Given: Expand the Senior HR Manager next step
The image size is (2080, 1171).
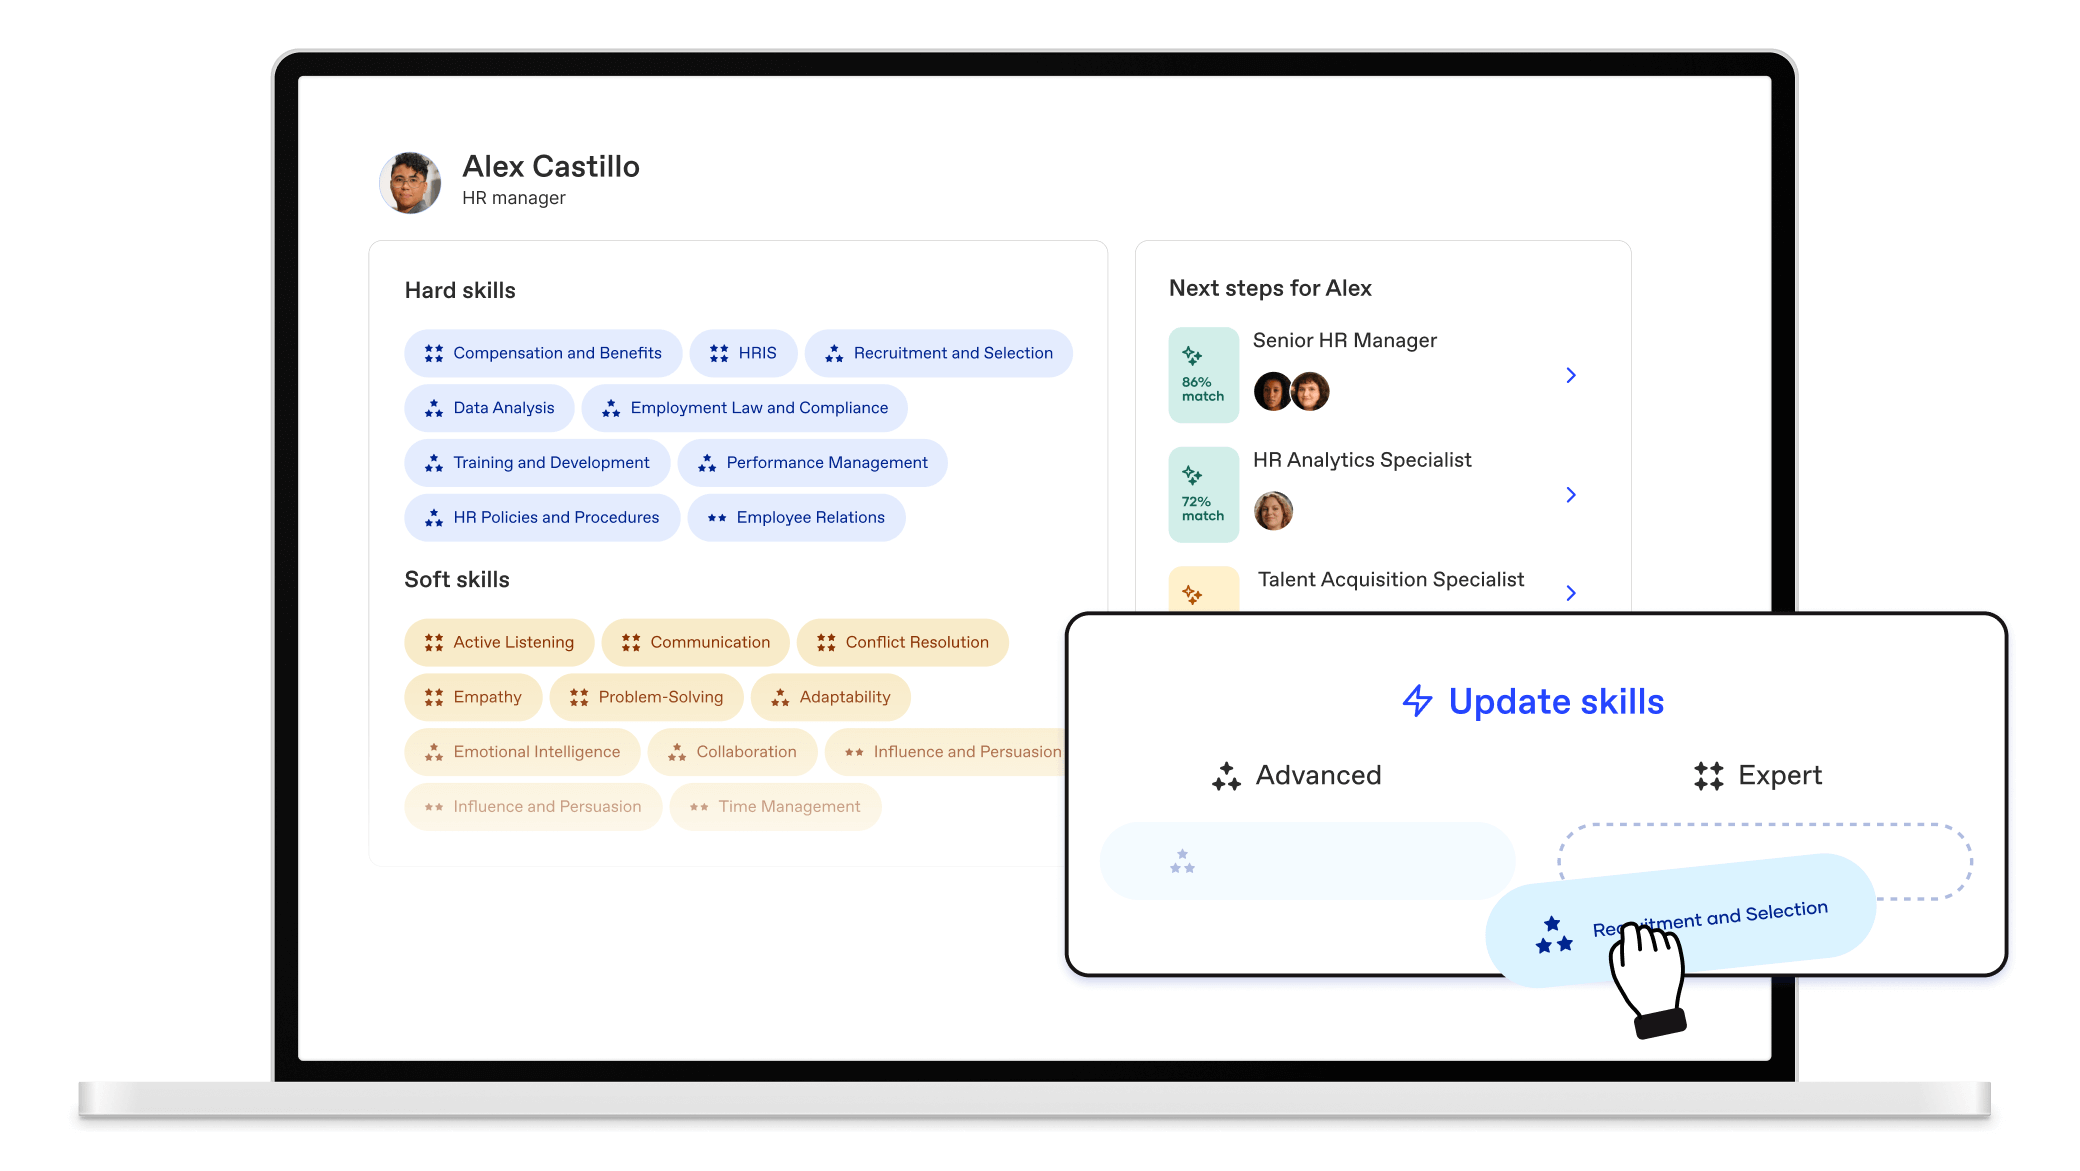Looking at the screenshot, I should click(1570, 374).
